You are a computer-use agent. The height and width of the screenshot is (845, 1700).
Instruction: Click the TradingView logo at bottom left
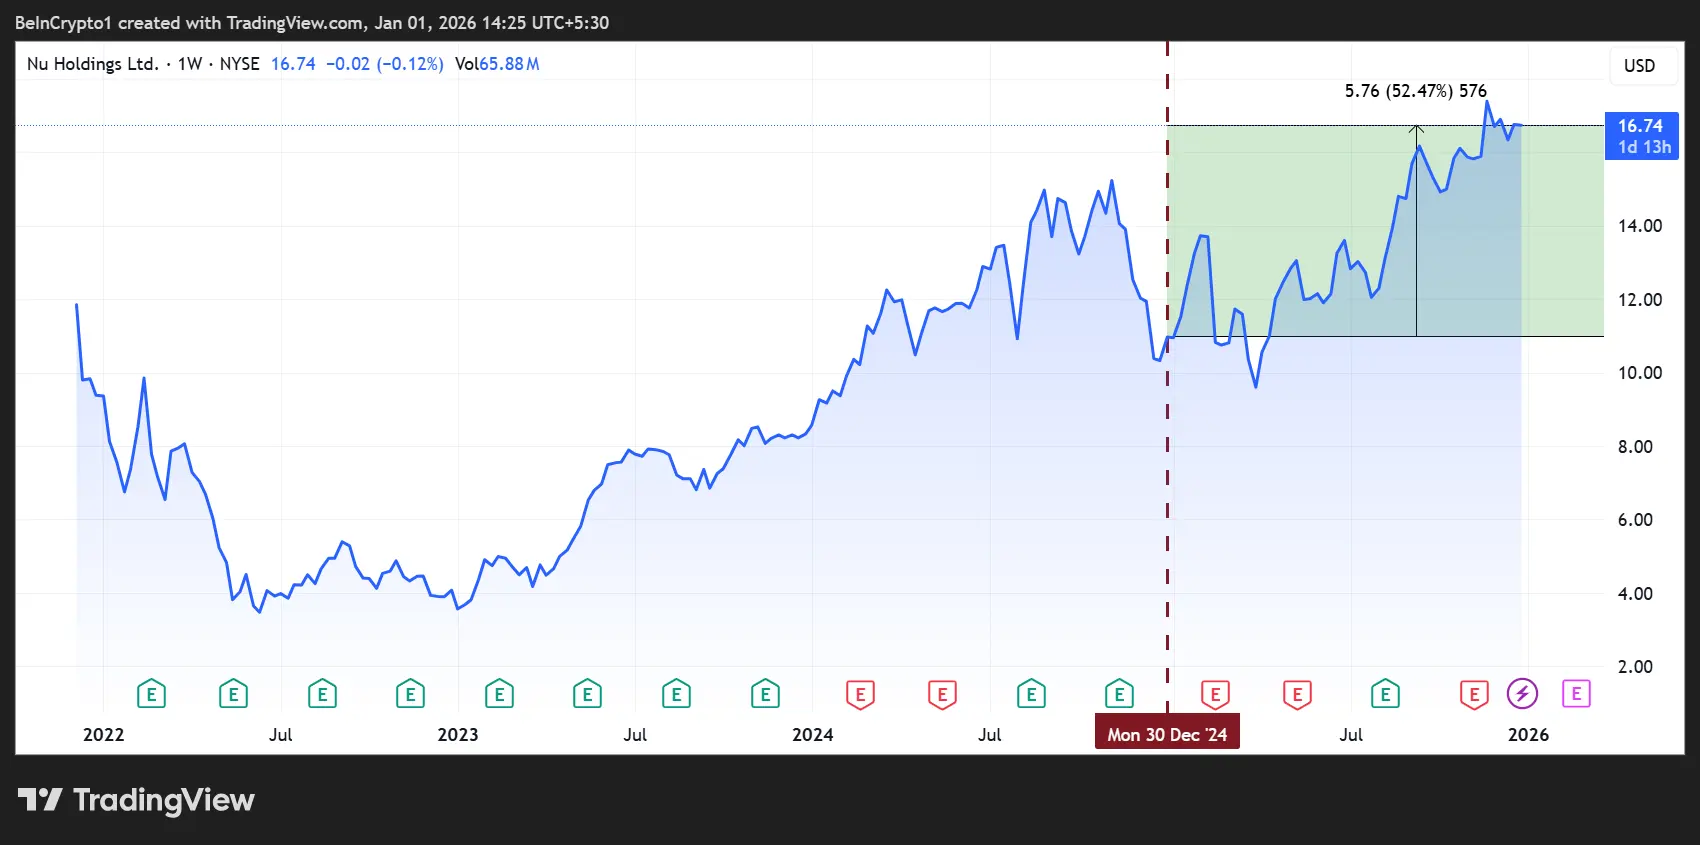pyautogui.click(x=136, y=800)
